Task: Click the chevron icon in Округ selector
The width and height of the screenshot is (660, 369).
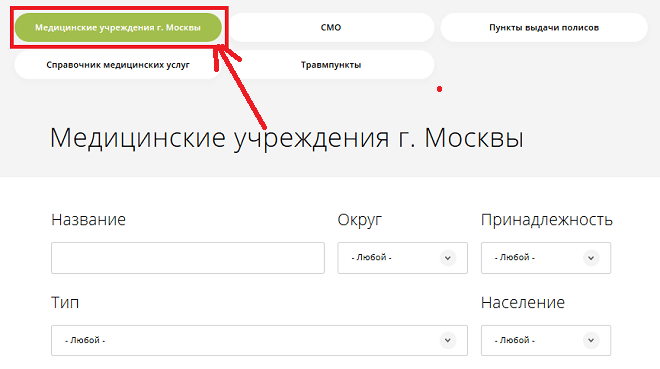Action: pos(448,258)
